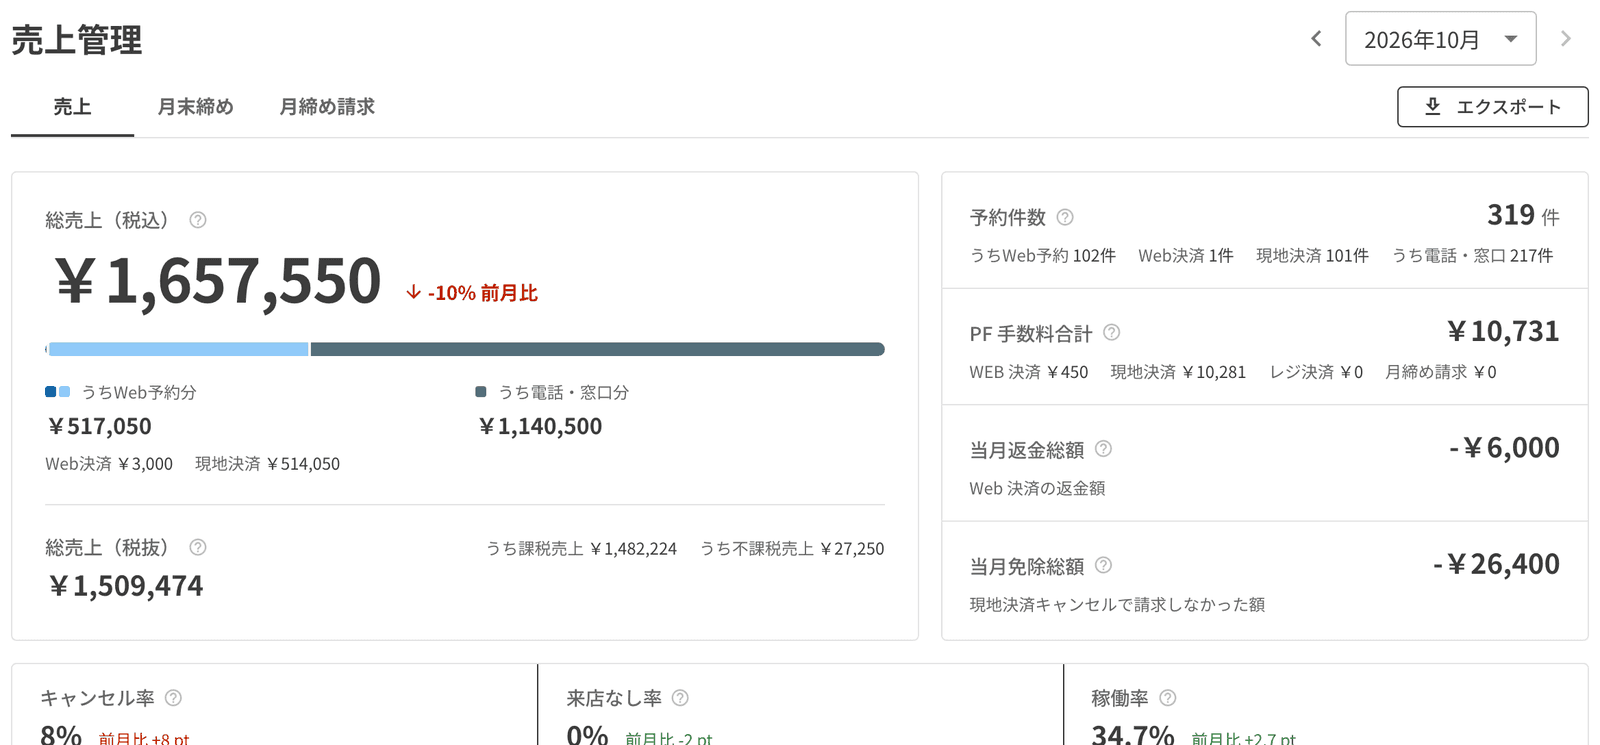Click the ￥517,050 Web reservation amount
The image size is (1600, 745).
(99, 427)
